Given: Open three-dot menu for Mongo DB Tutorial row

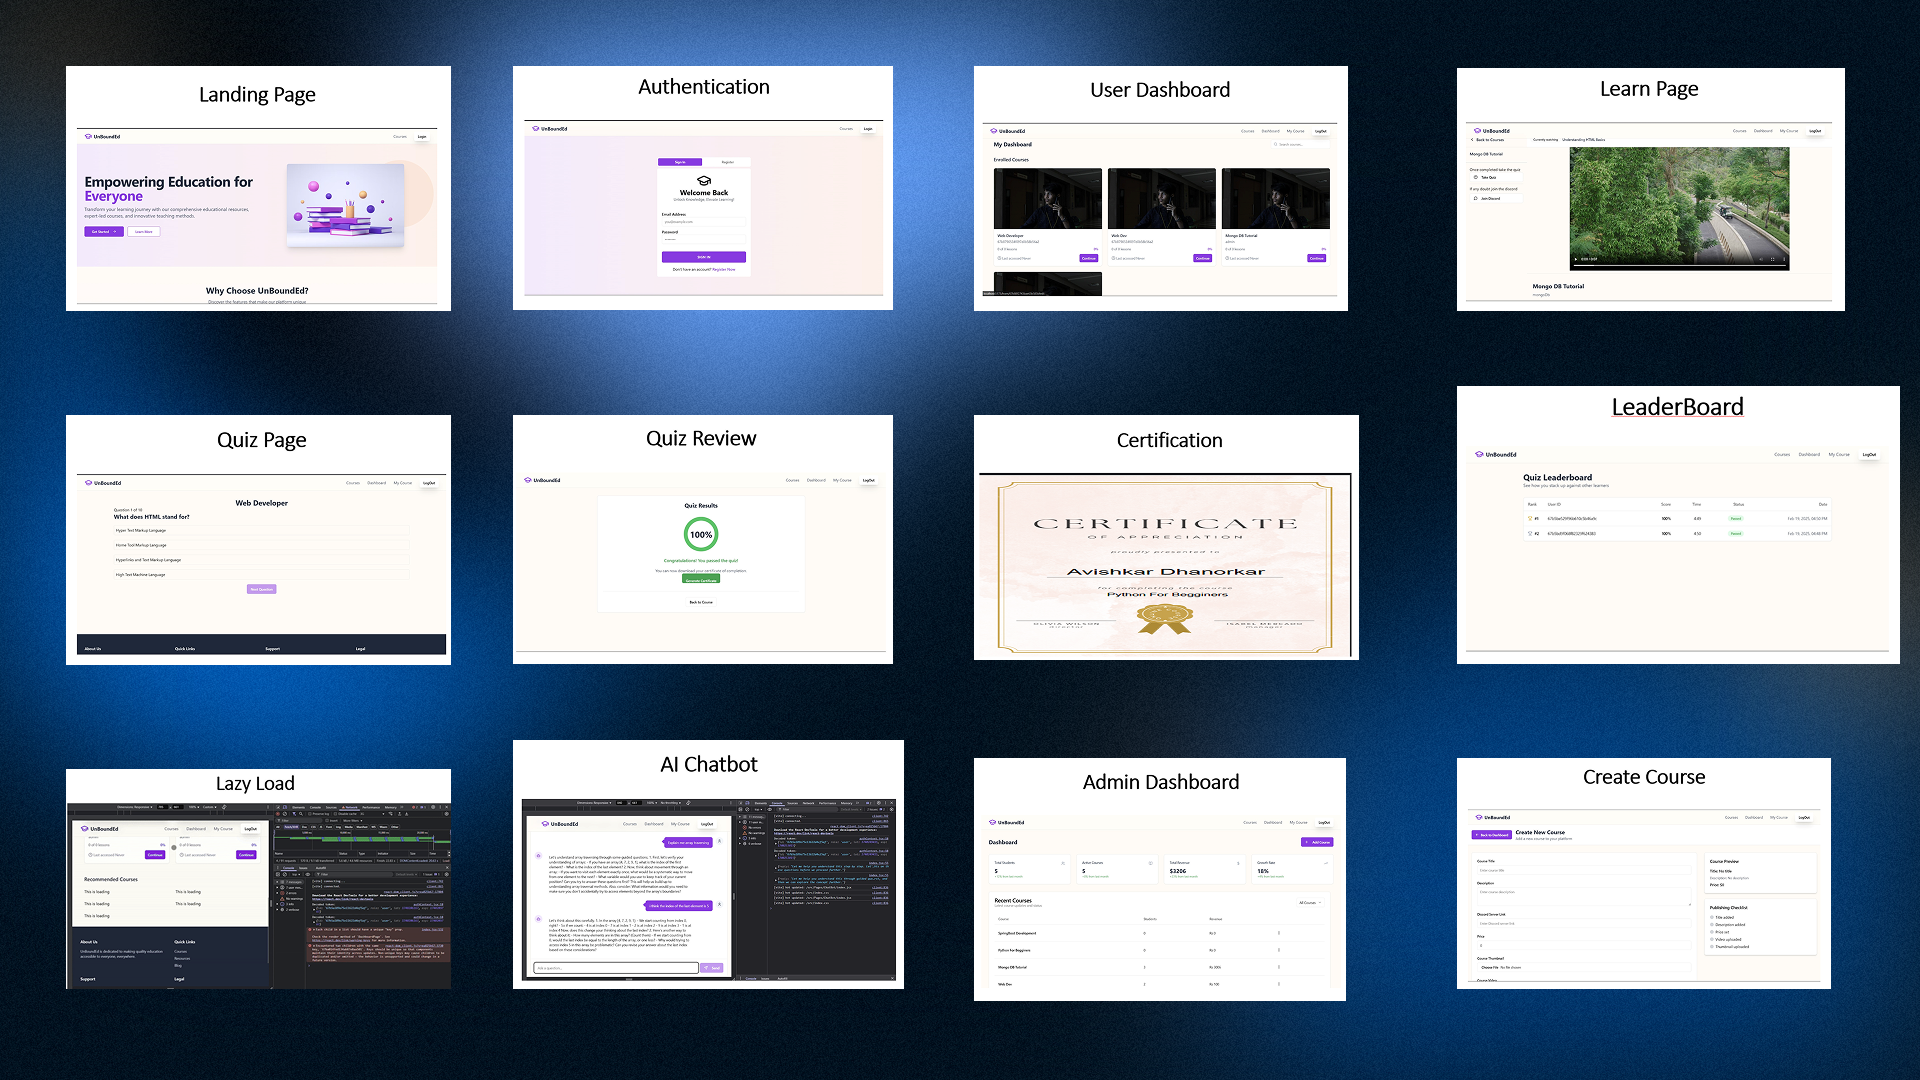Looking at the screenshot, I should (1278, 967).
